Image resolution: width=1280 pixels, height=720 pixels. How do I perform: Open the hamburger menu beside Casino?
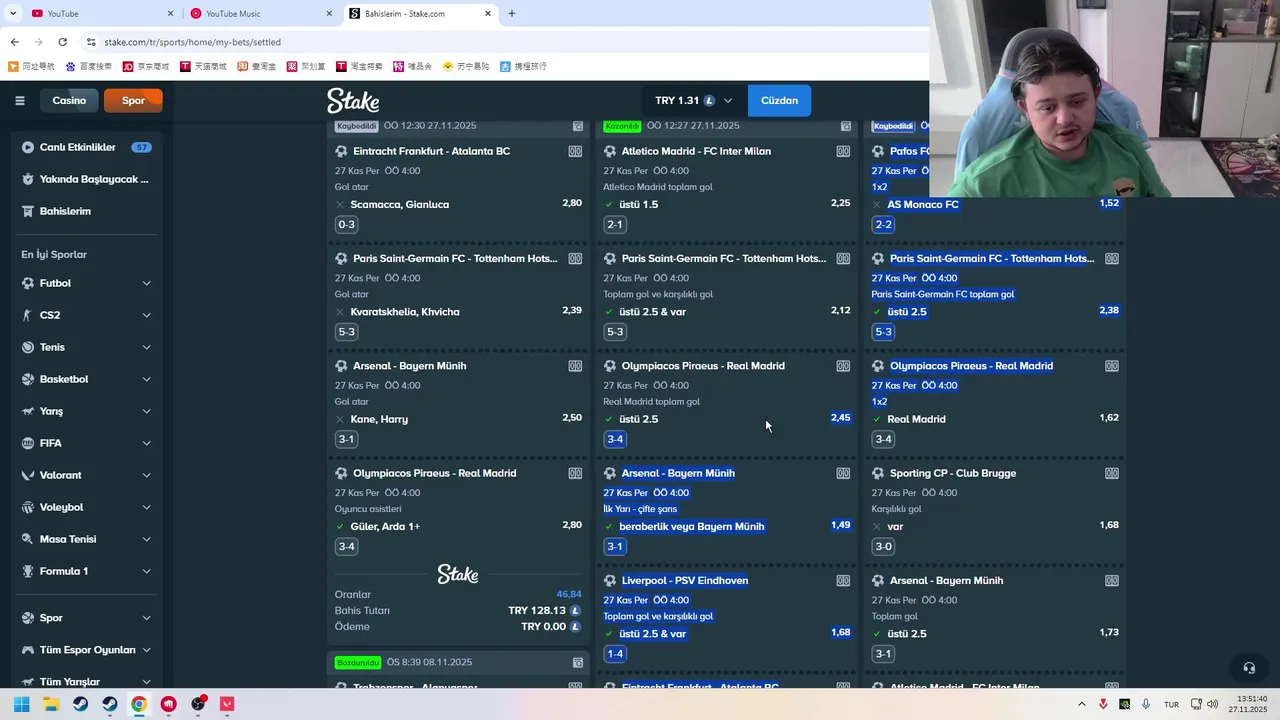pyautogui.click(x=20, y=100)
